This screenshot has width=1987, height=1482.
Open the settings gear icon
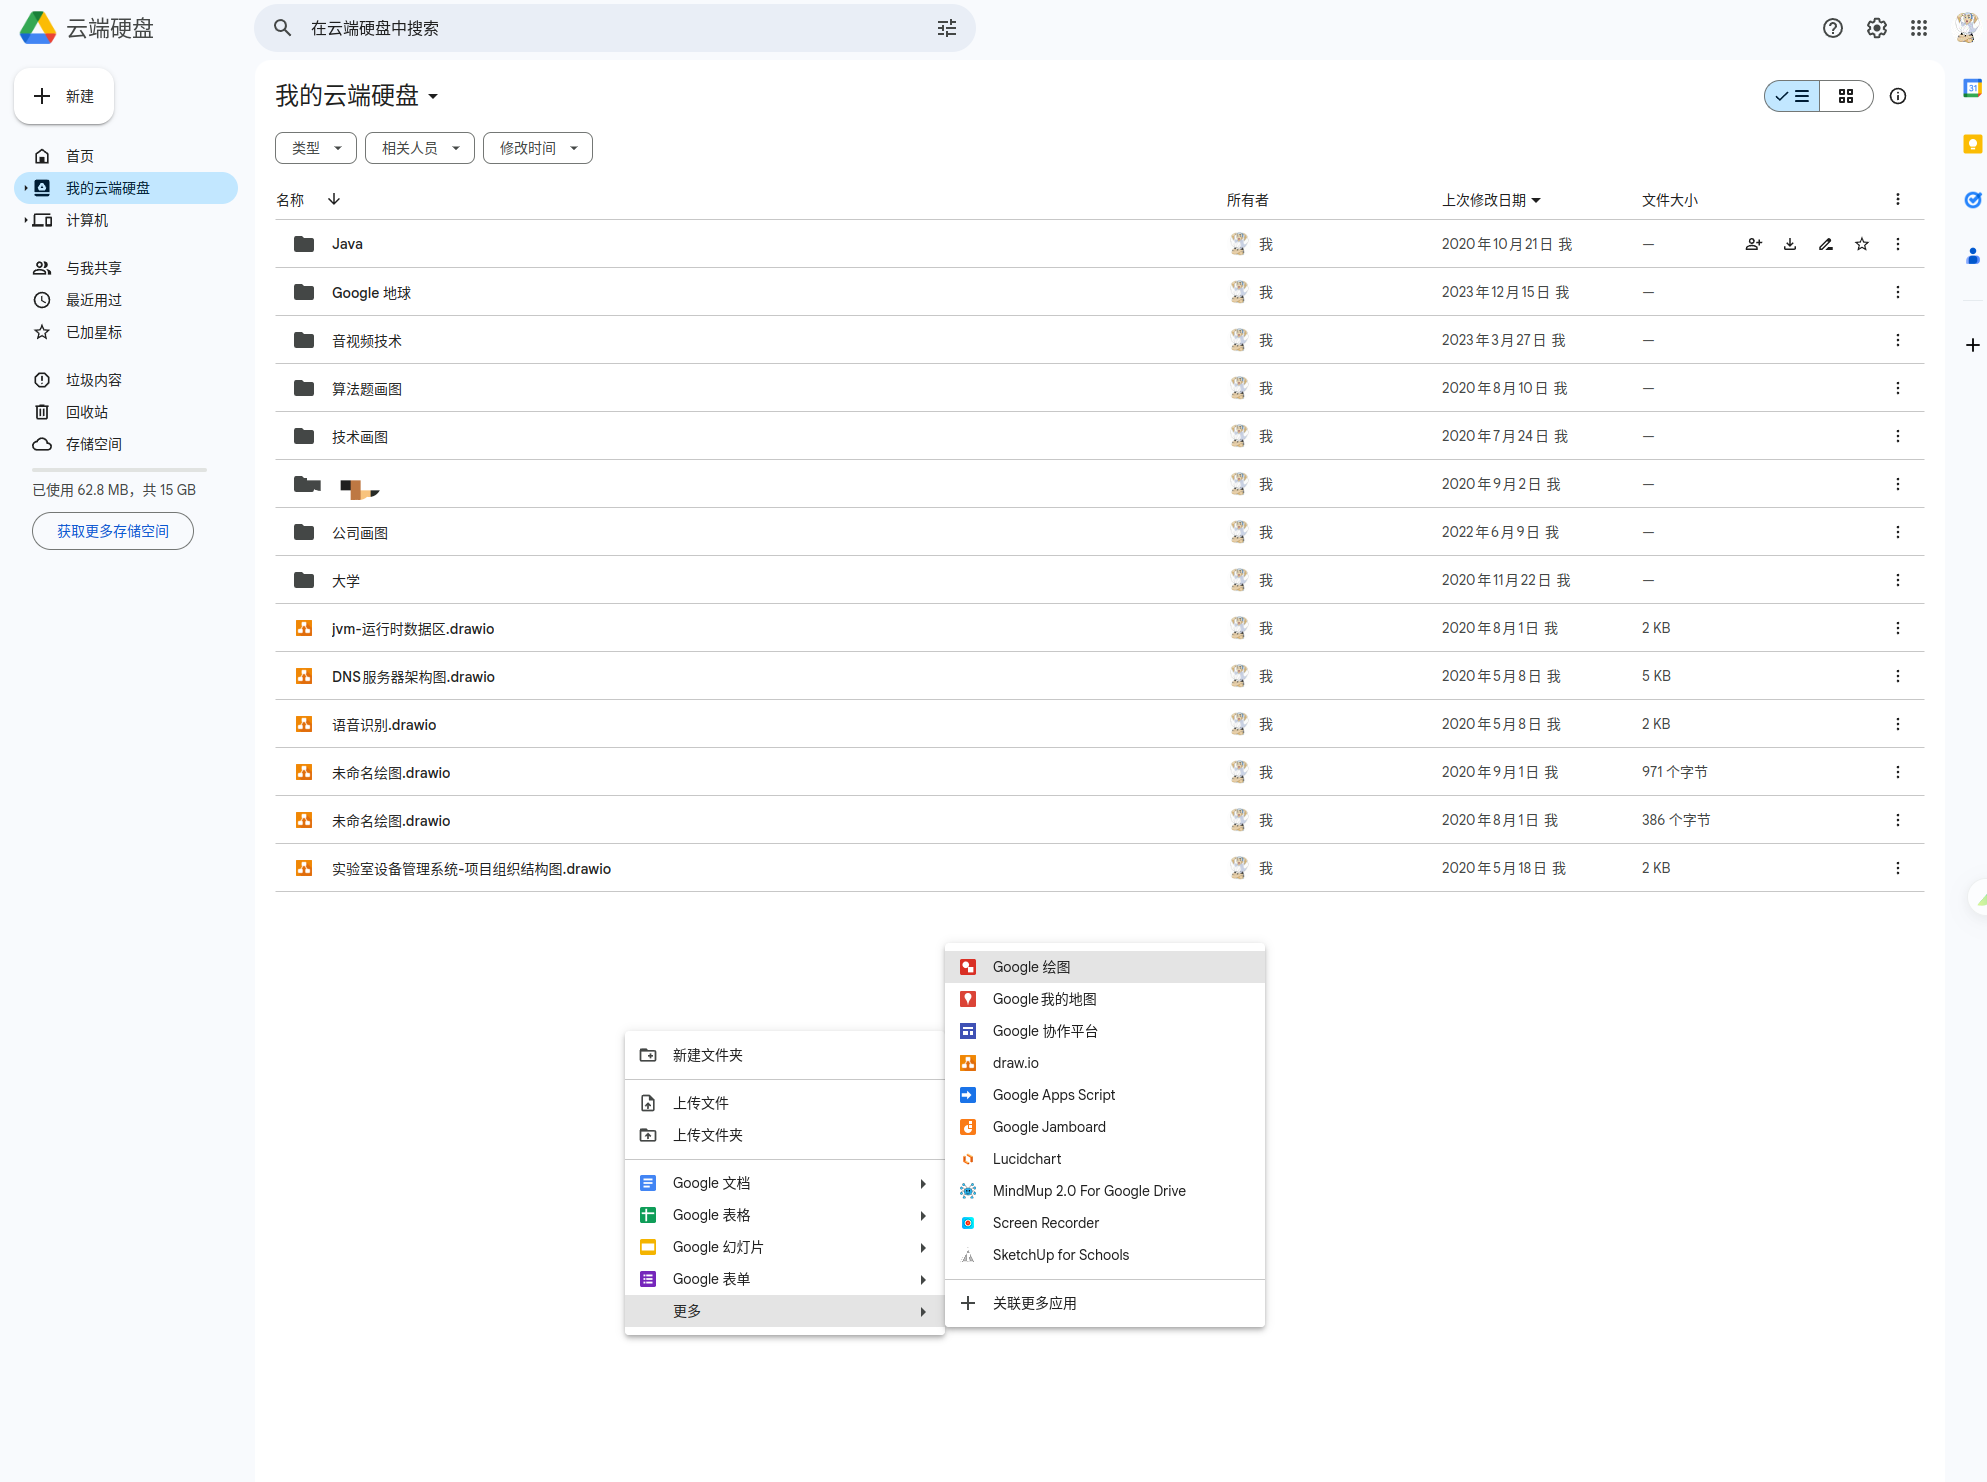tap(1876, 28)
